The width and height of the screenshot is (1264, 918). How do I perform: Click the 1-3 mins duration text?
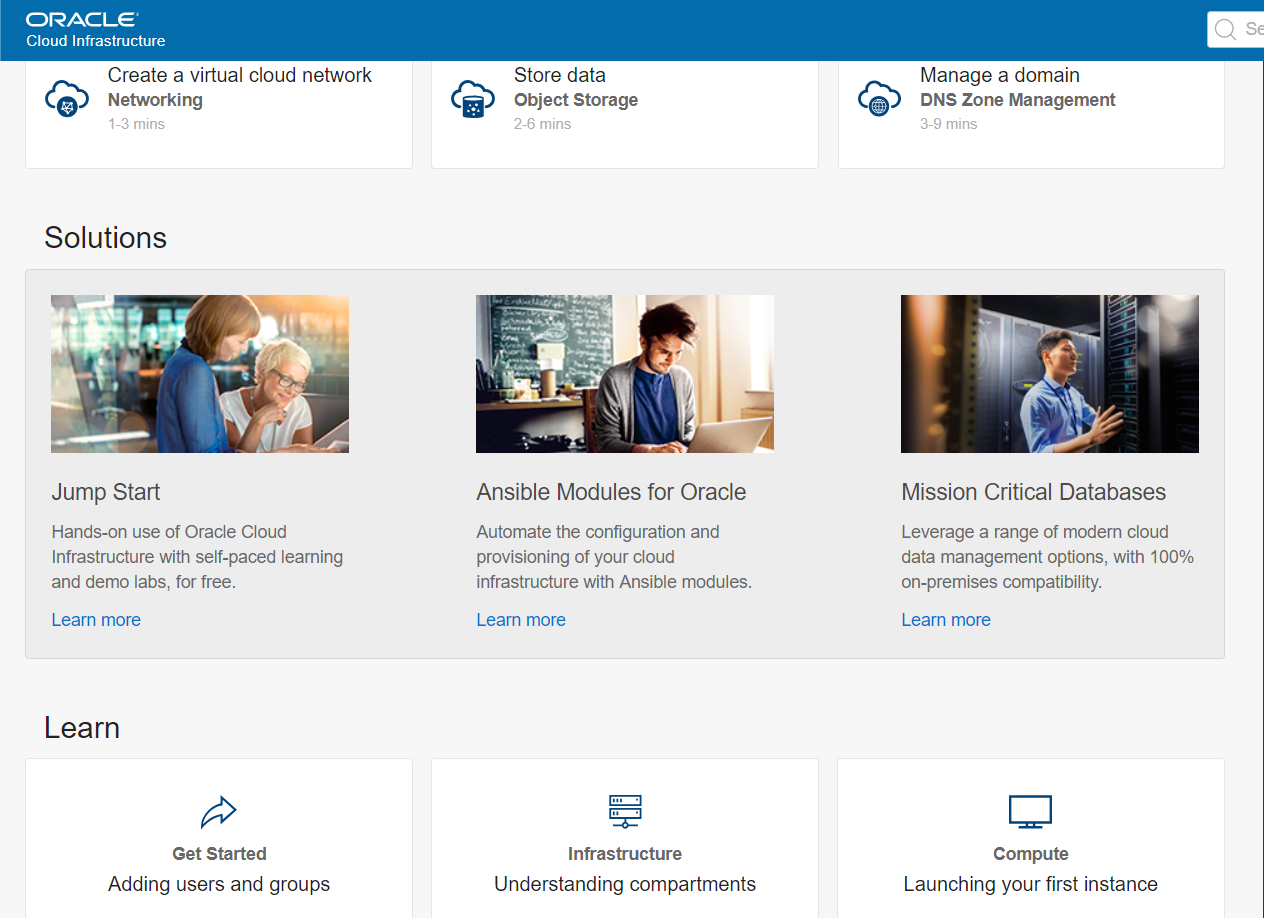pyautogui.click(x=136, y=124)
